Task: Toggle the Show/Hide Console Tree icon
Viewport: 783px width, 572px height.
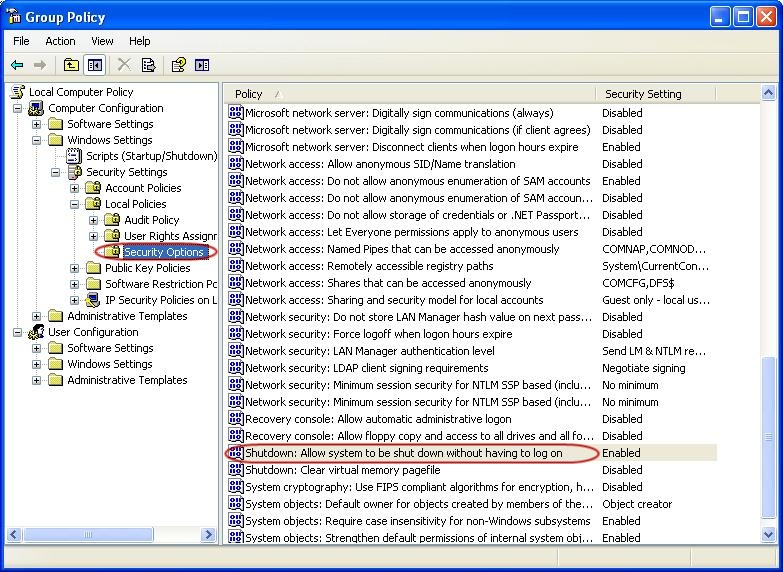Action: tap(94, 65)
